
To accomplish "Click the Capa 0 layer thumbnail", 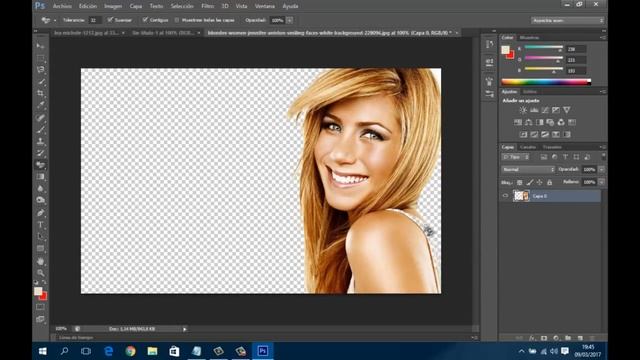I will click(x=521, y=196).
